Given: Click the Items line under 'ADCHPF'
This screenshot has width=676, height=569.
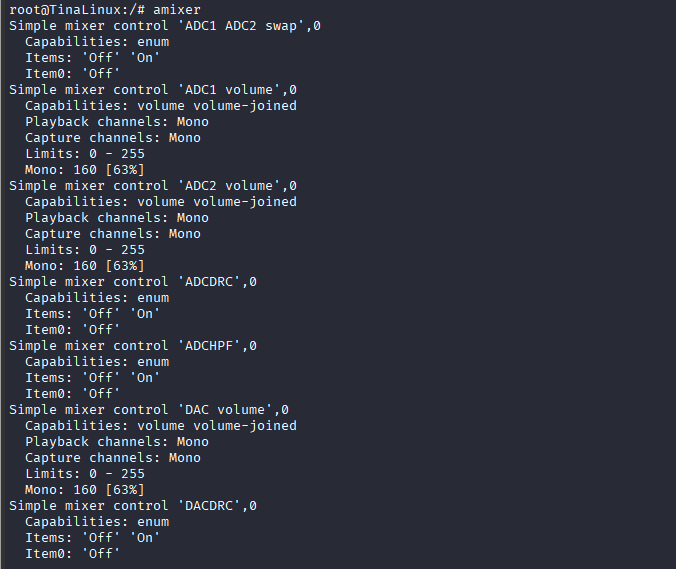Looking at the screenshot, I should point(92,378).
